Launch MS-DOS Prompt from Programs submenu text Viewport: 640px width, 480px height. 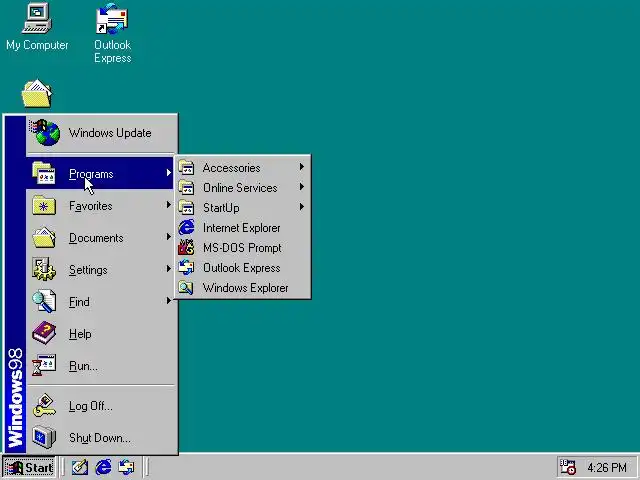[x=242, y=248]
